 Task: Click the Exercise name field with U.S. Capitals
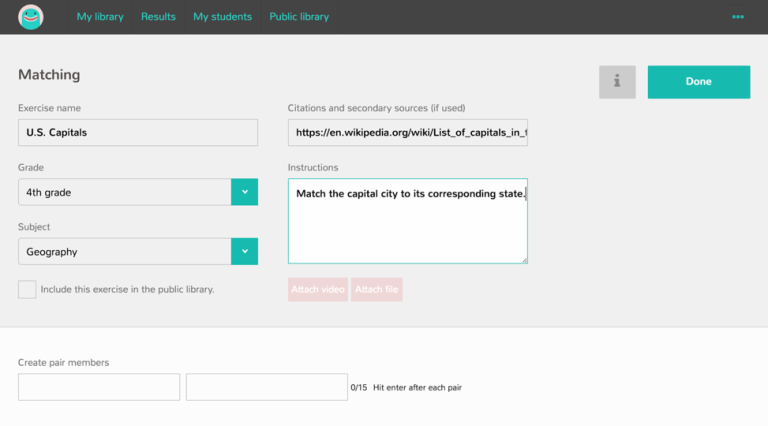[x=138, y=132]
